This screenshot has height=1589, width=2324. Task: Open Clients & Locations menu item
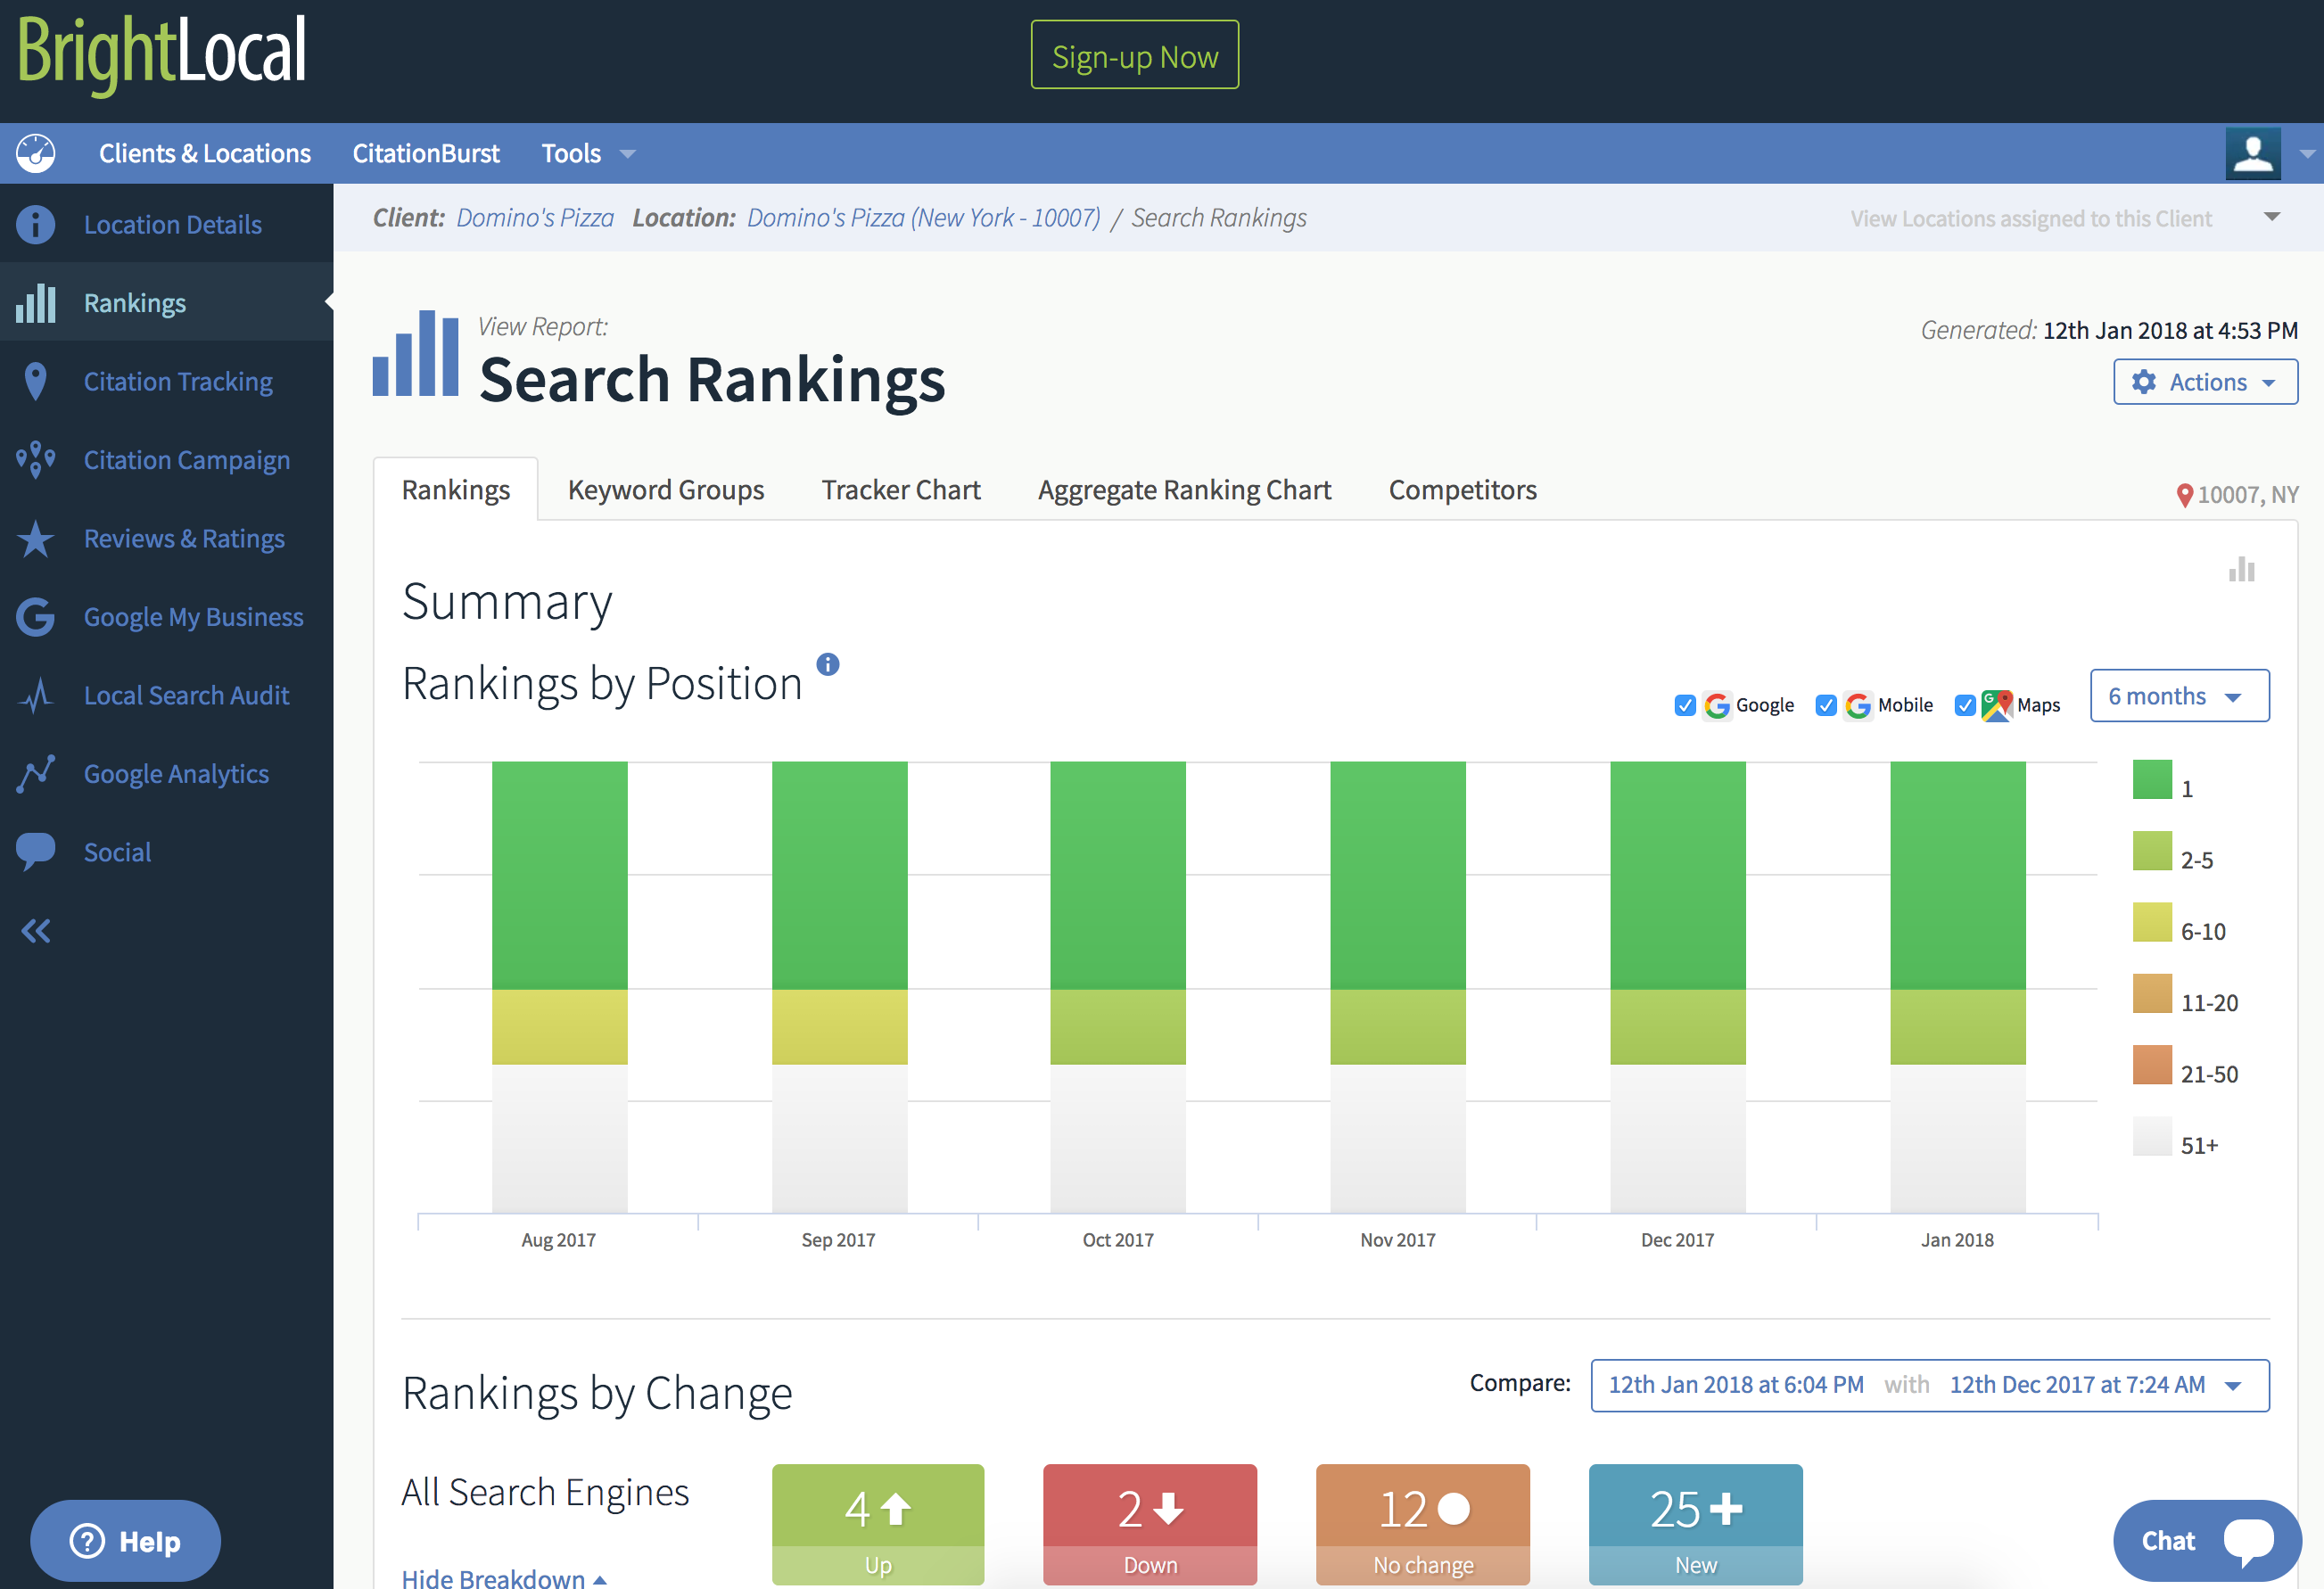(205, 153)
